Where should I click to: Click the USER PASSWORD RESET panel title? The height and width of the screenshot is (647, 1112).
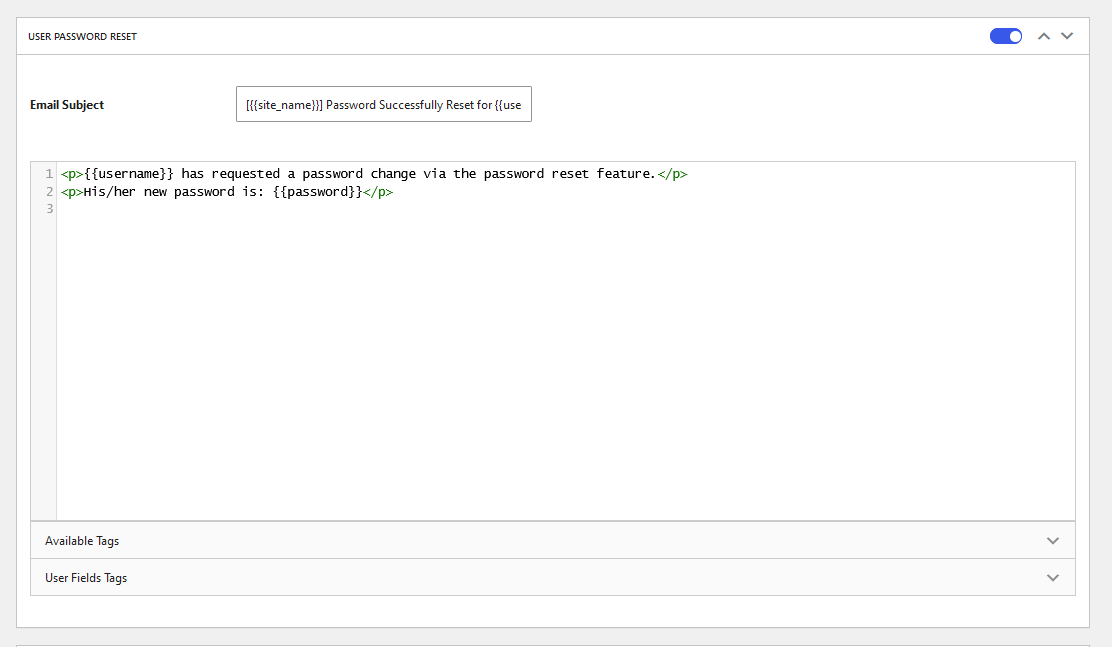82,37
